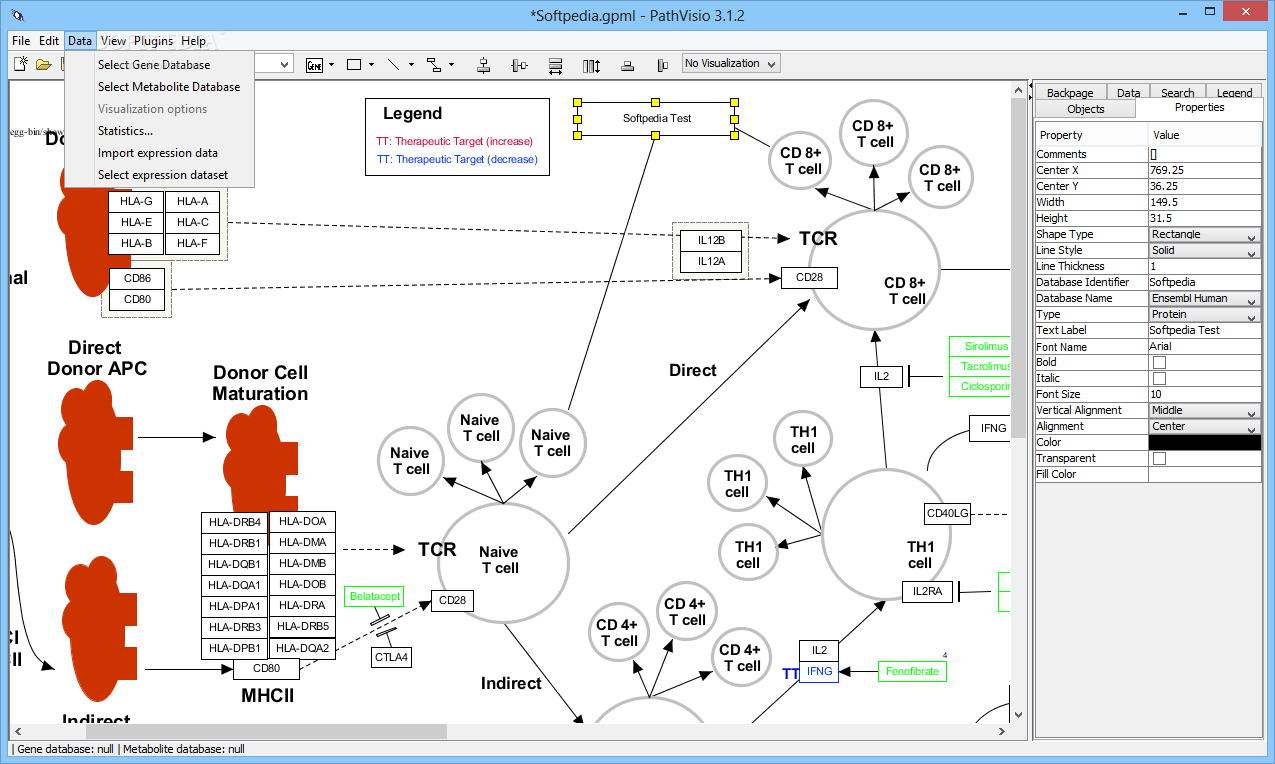The height and width of the screenshot is (764, 1275).
Task: Click the Font Size value 10
Action: (1204, 394)
